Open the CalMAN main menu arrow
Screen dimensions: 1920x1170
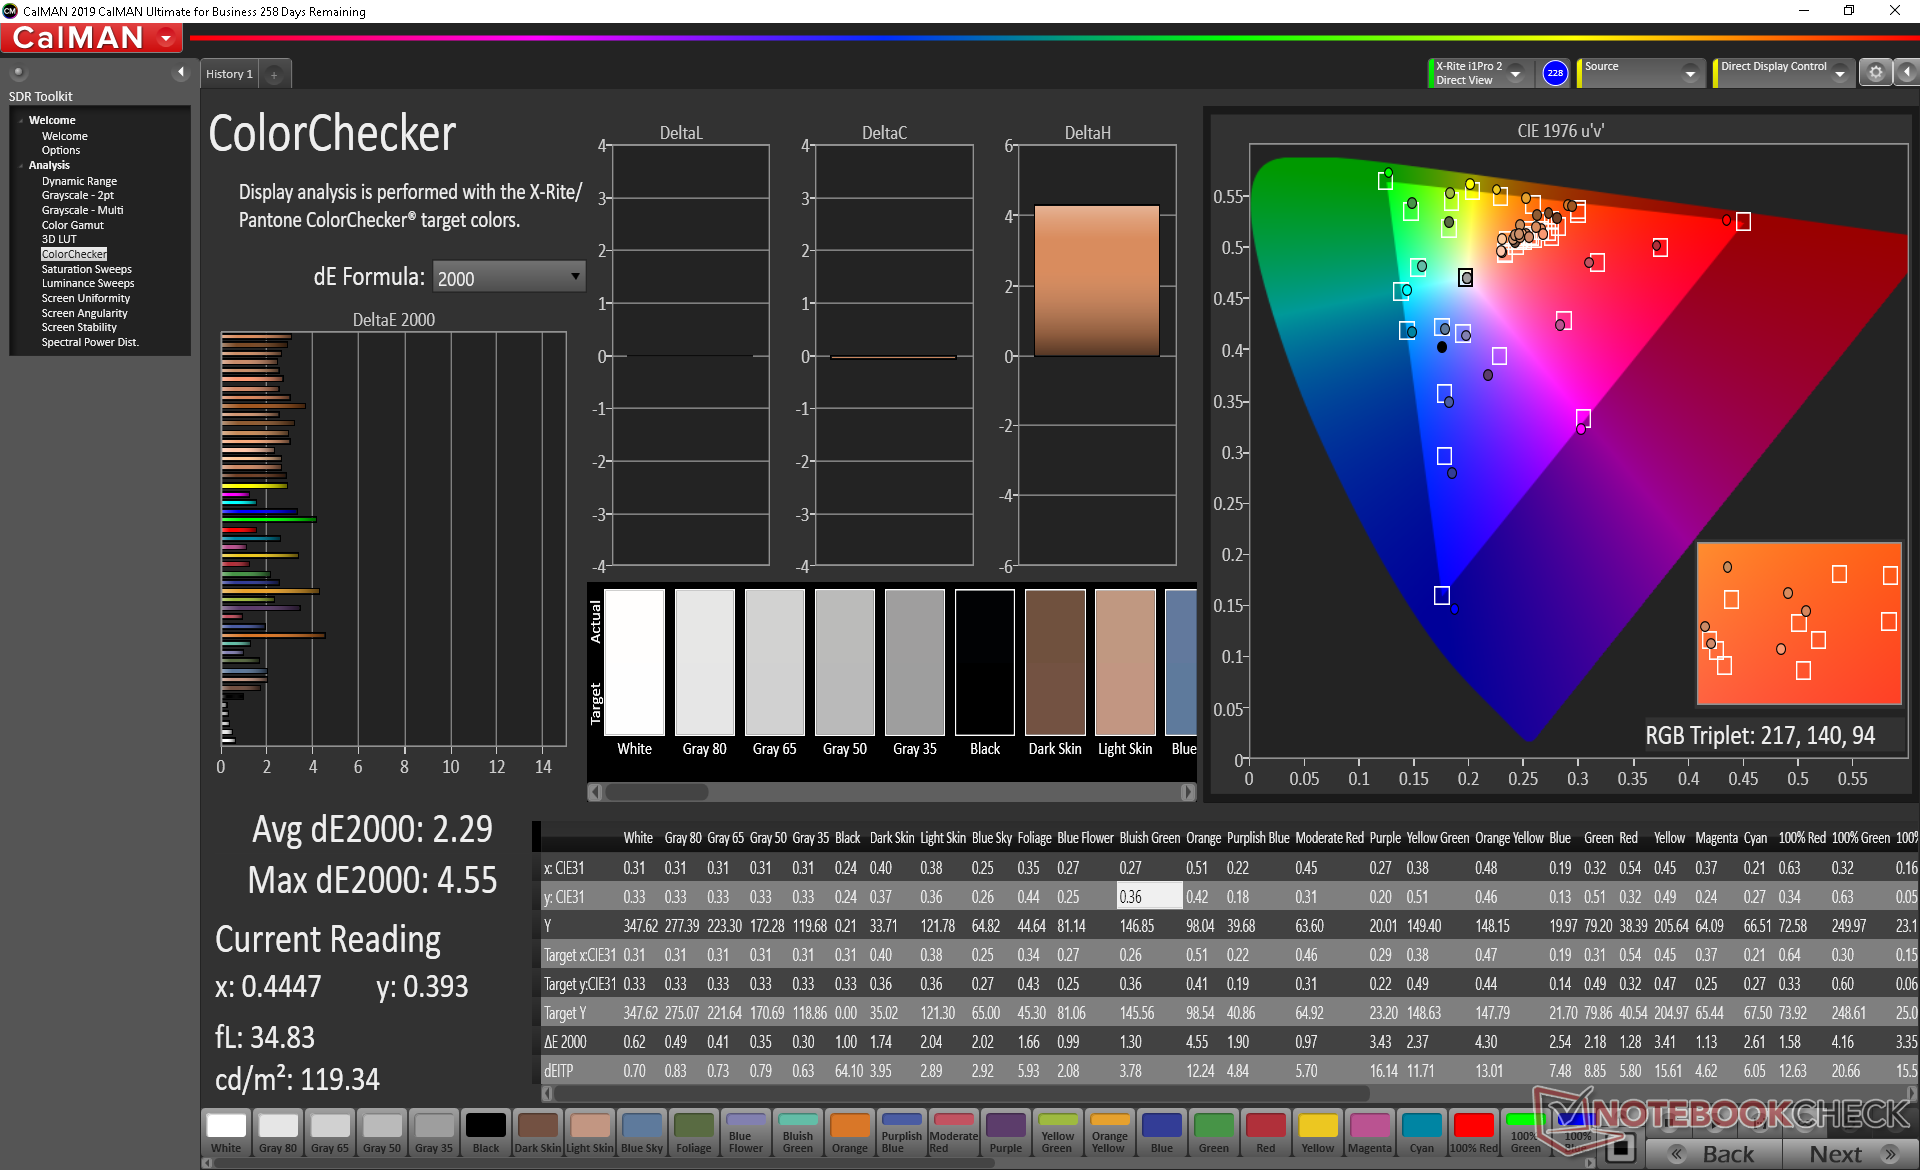[166, 38]
